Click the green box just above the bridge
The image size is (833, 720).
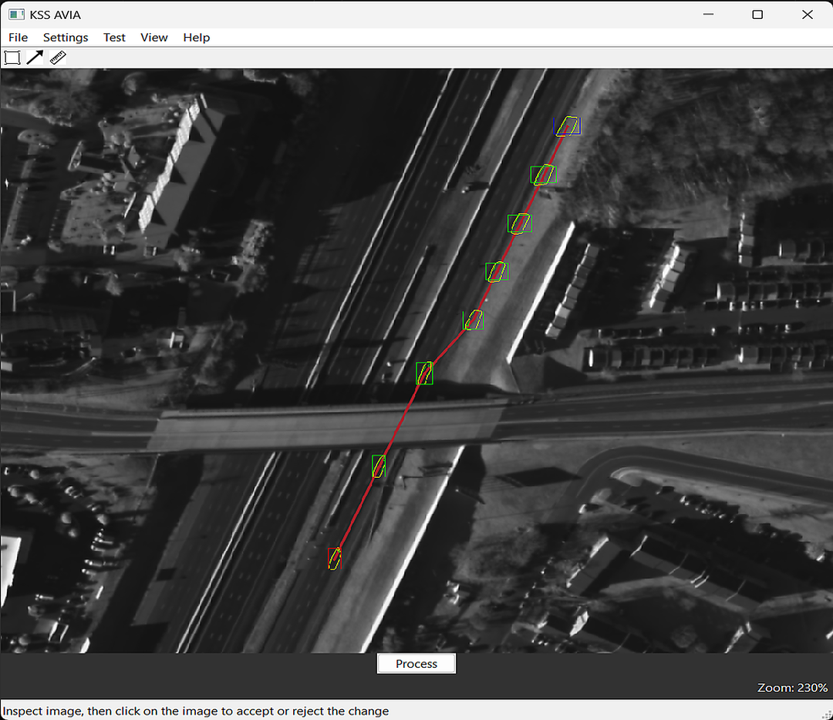coord(424,373)
